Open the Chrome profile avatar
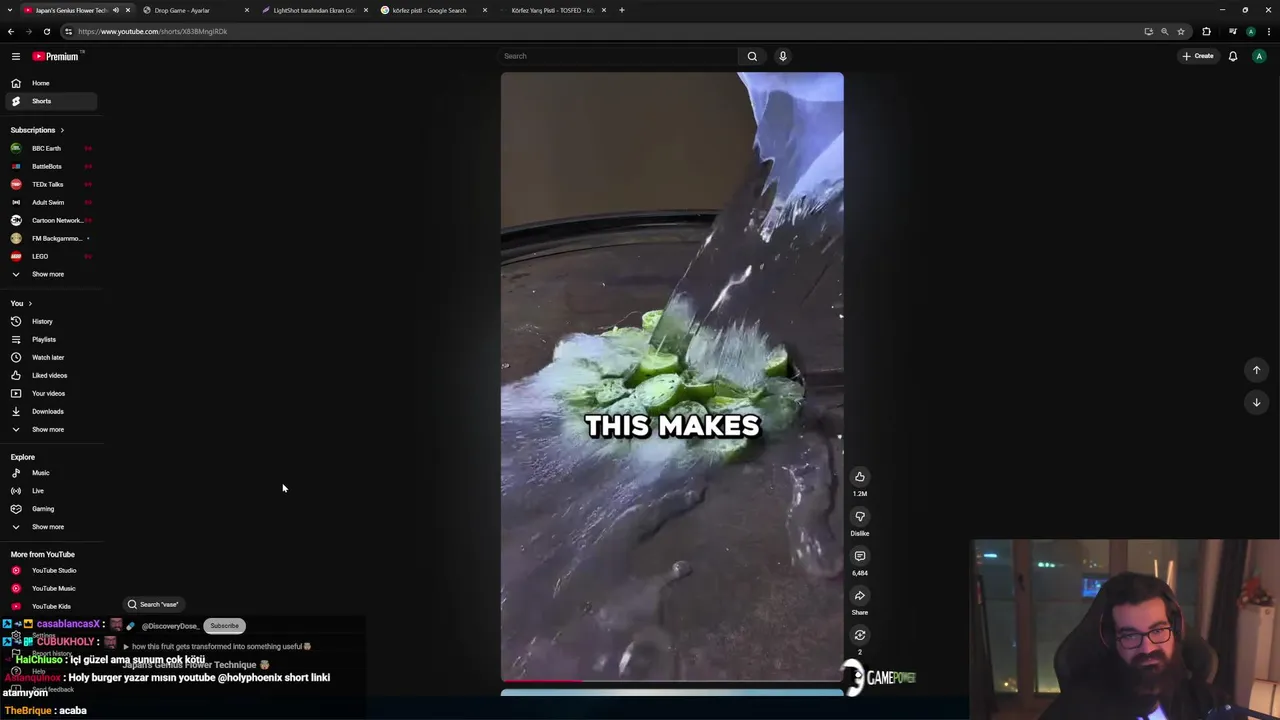Screen dimensions: 1280x720 [x=1251, y=31]
